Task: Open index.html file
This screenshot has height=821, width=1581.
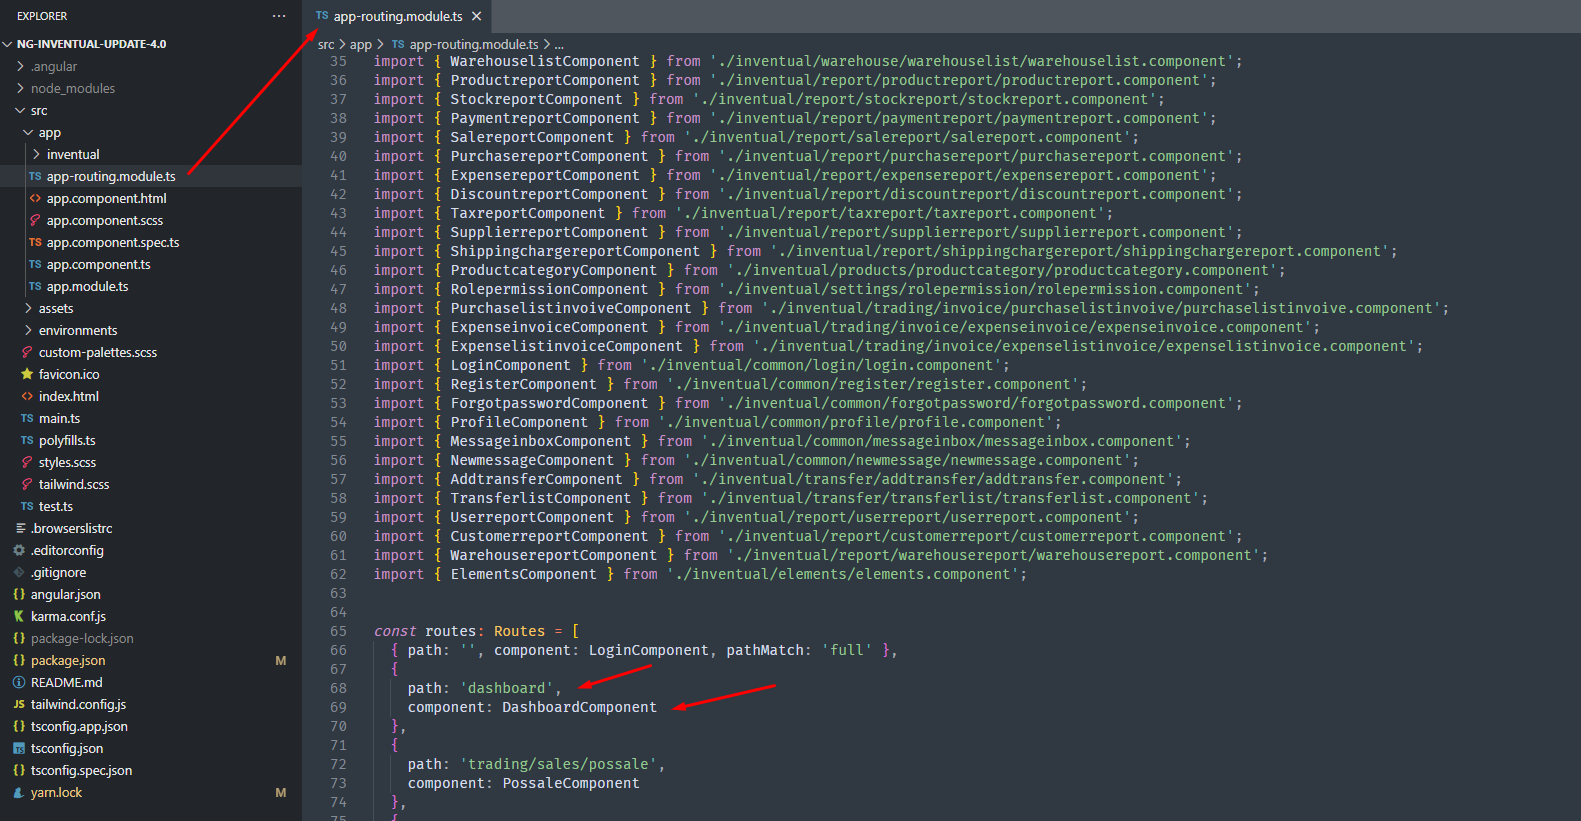Action: [x=69, y=396]
